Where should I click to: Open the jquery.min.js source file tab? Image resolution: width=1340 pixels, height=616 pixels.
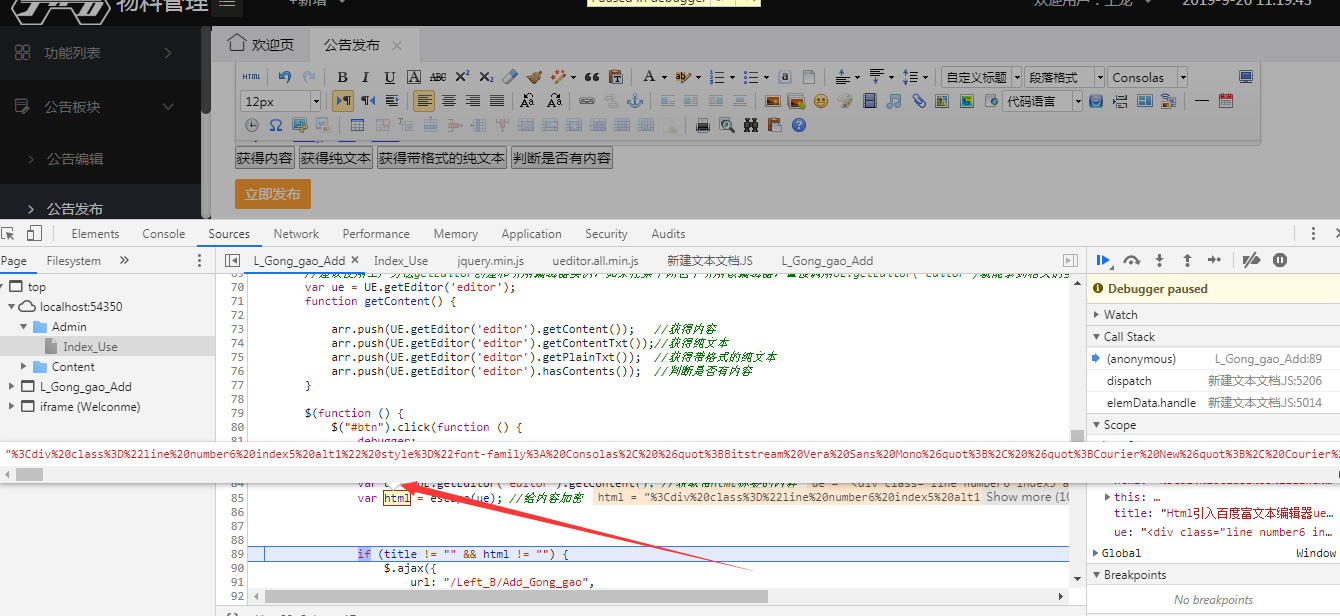(x=490, y=261)
